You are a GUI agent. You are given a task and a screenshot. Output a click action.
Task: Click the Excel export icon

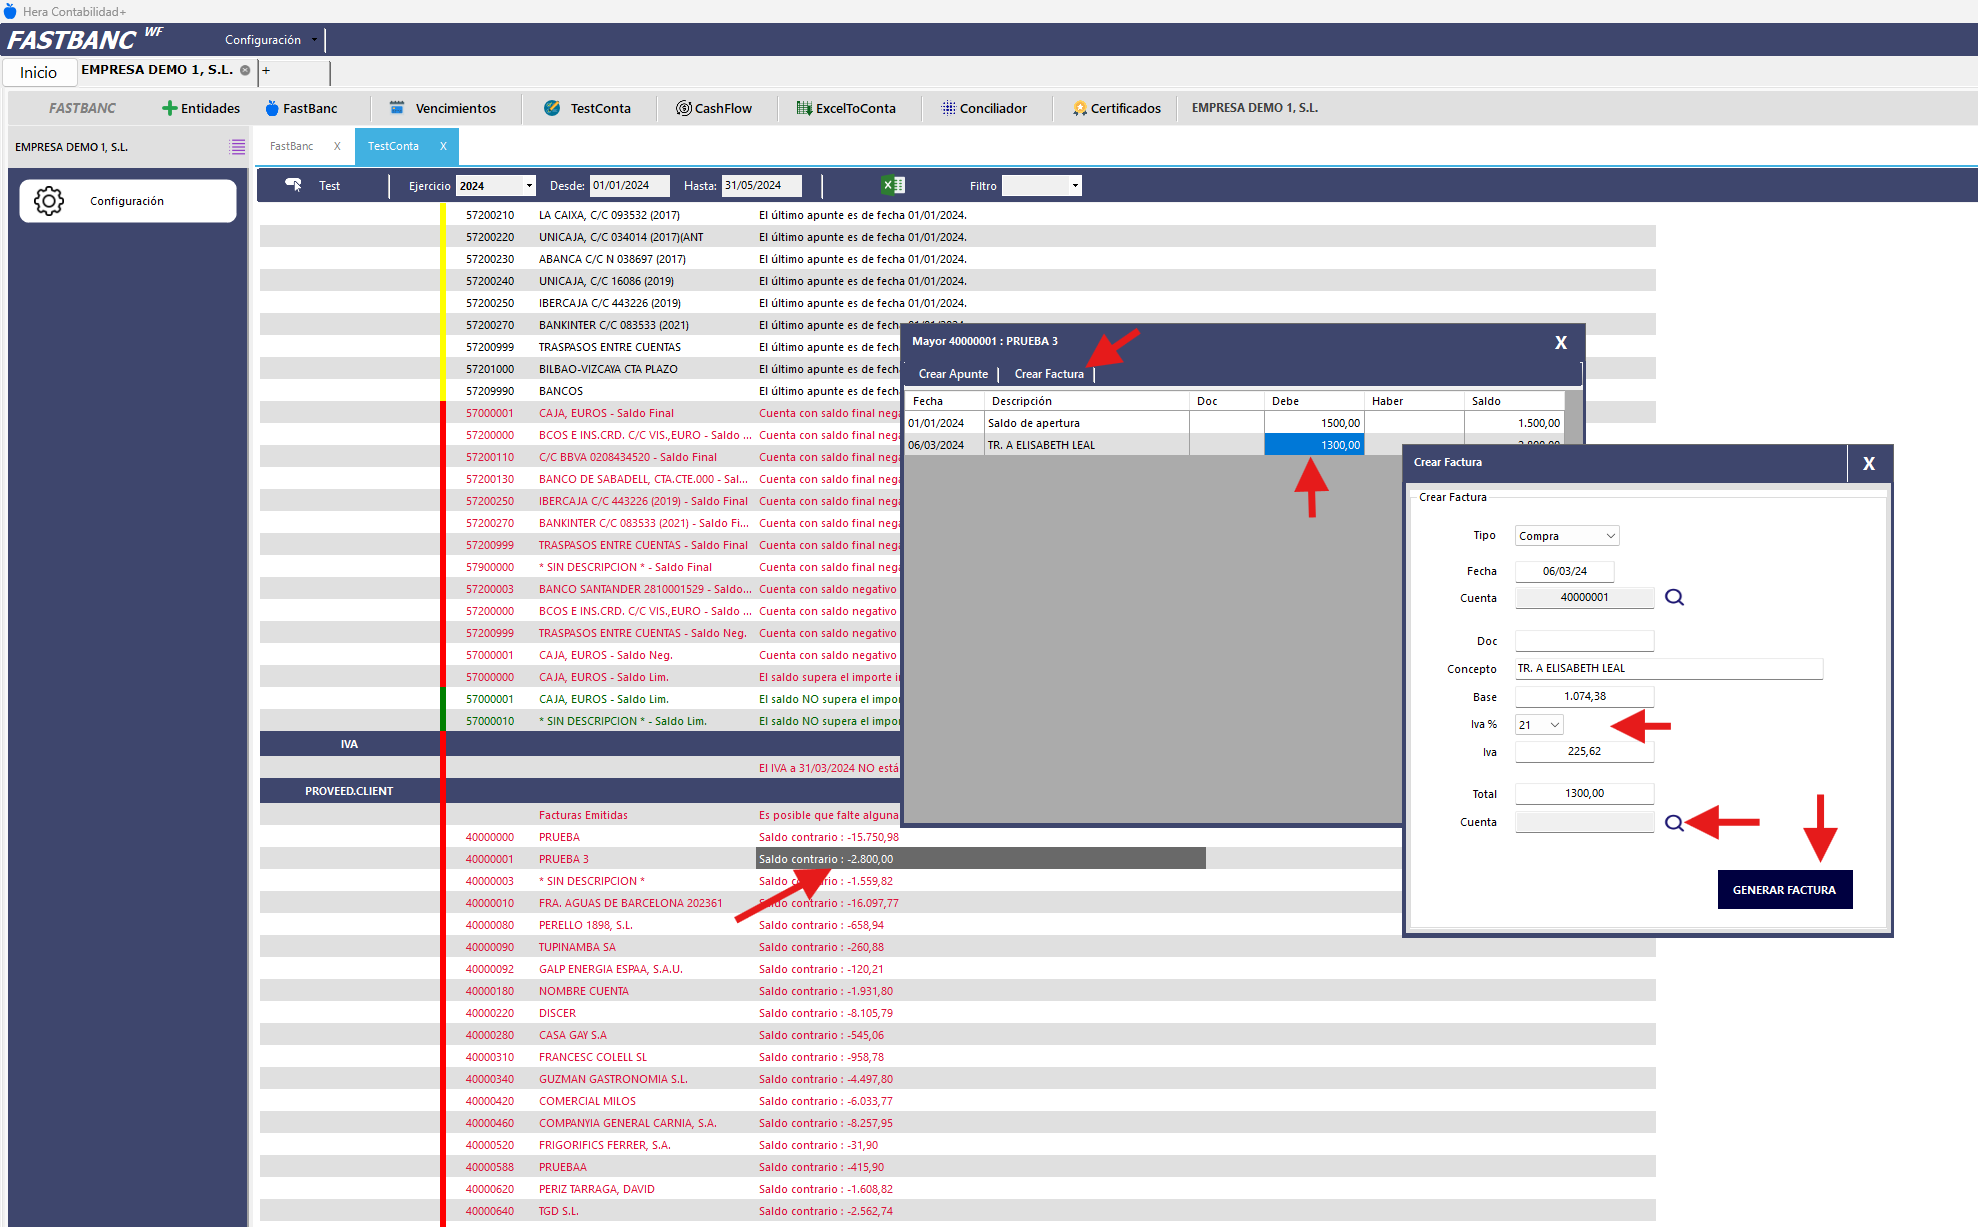pos(892,185)
